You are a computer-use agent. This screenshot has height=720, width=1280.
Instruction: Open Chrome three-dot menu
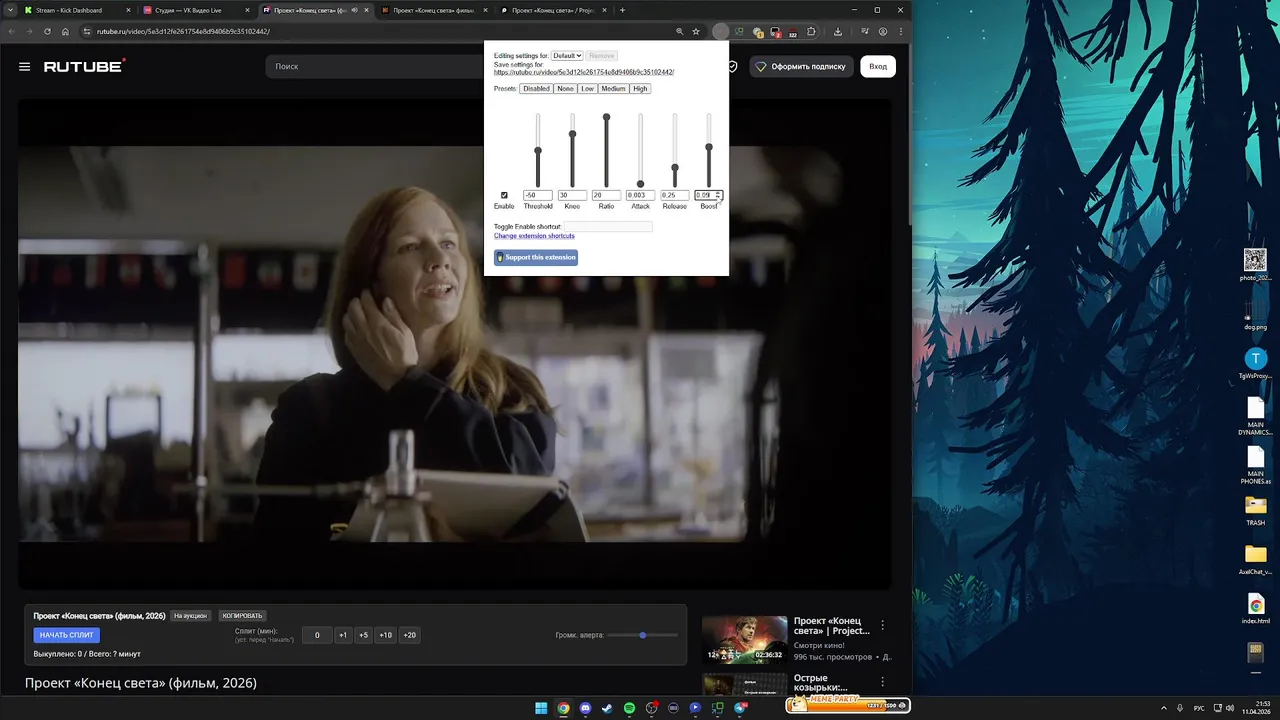899,31
